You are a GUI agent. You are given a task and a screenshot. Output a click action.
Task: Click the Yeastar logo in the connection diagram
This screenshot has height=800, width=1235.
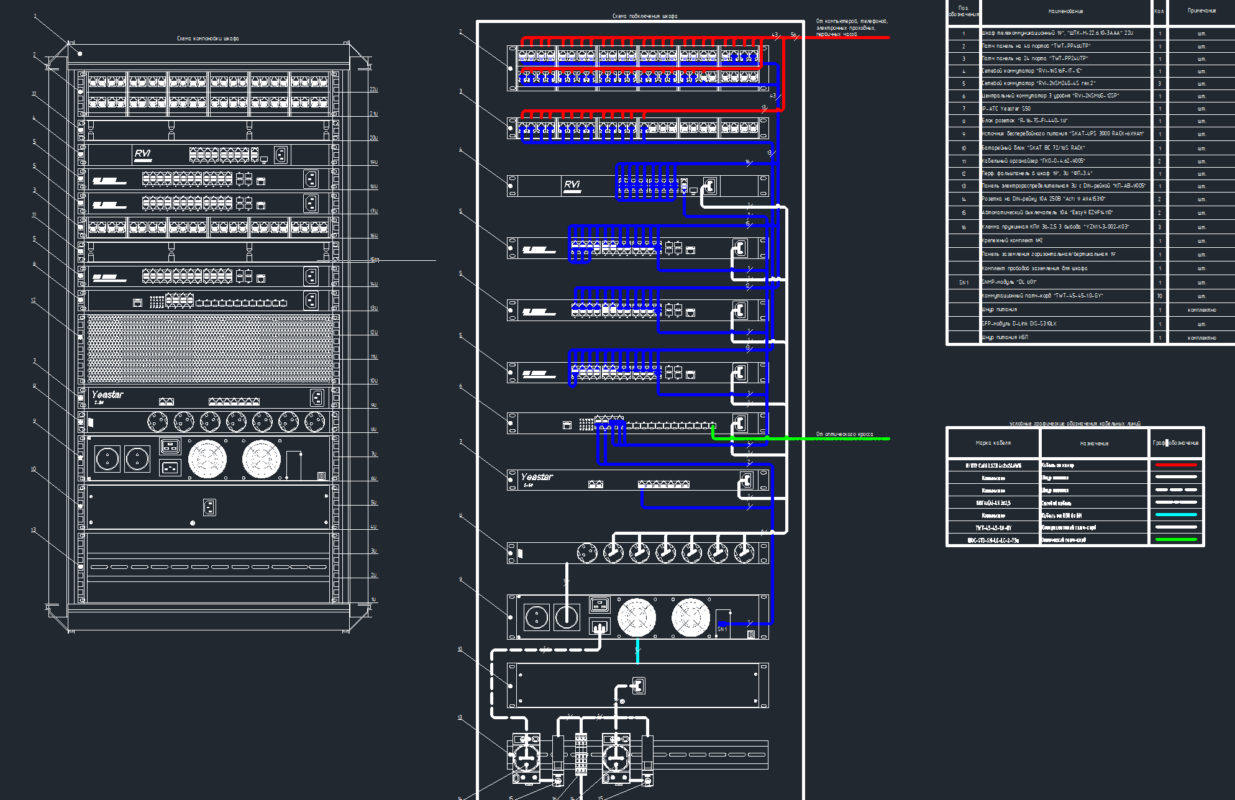[x=544, y=479]
